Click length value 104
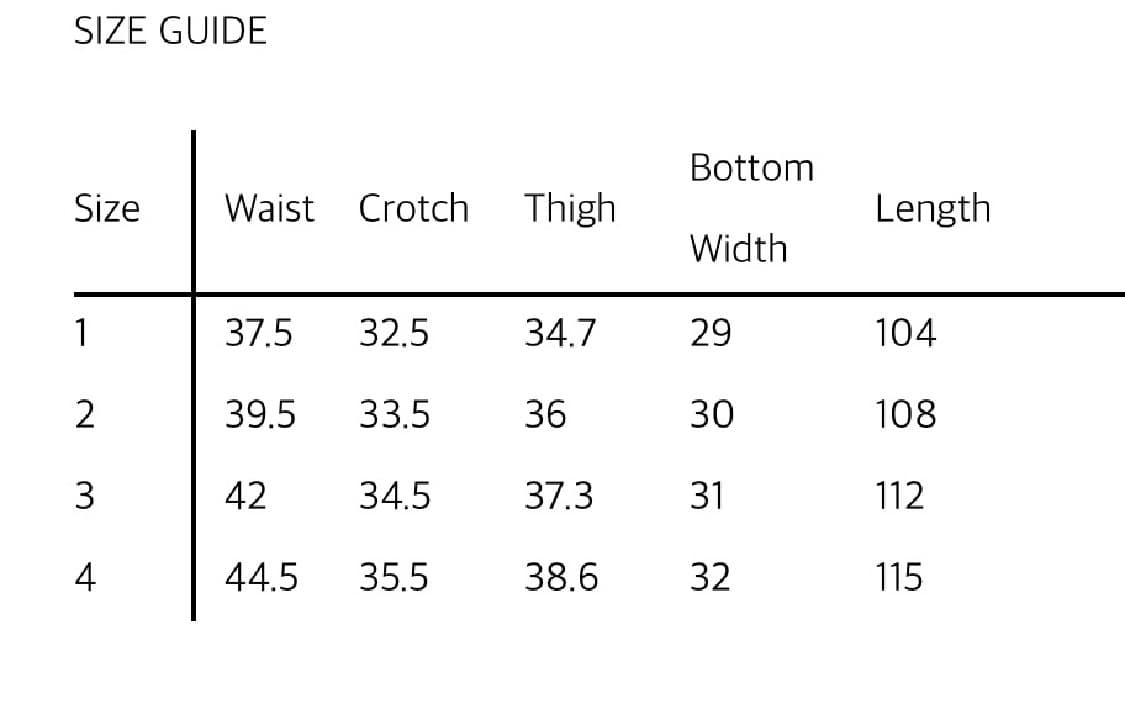This screenshot has height=707, width=1125. pos(905,333)
